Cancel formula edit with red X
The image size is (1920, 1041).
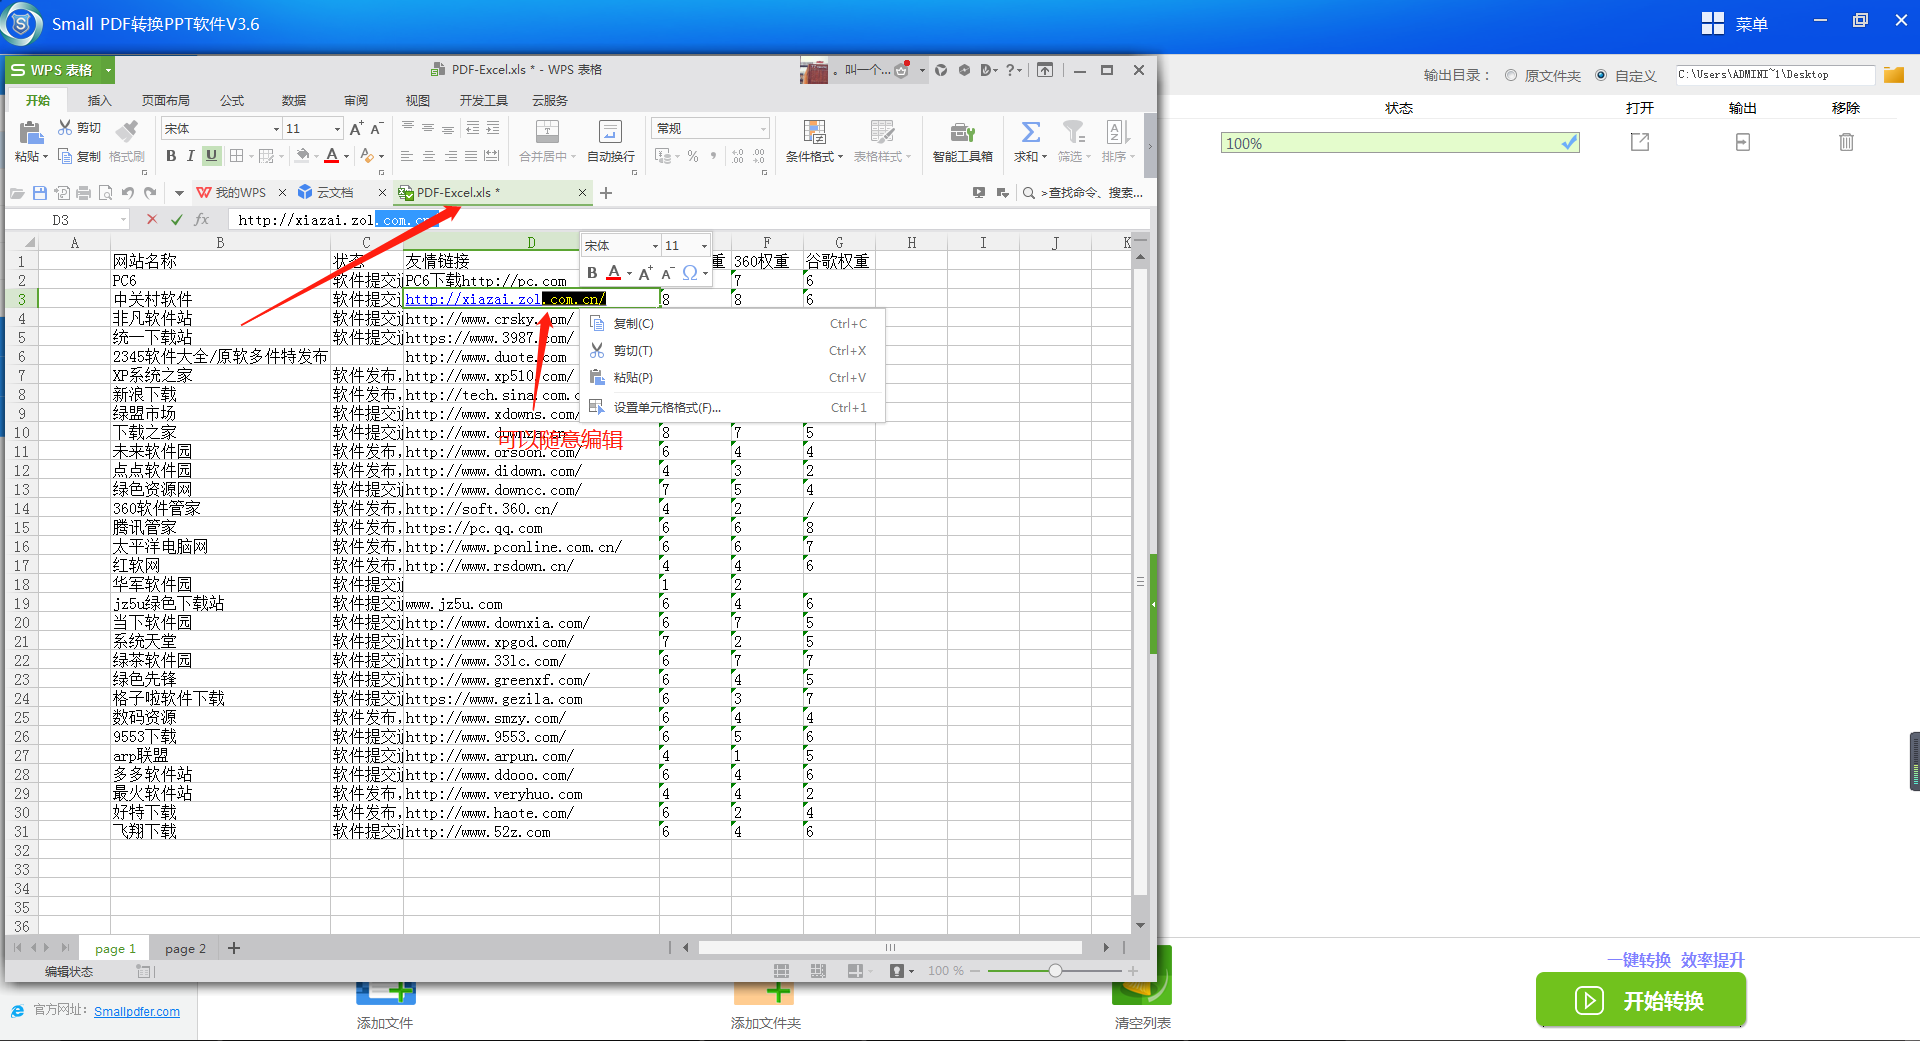pos(152,219)
